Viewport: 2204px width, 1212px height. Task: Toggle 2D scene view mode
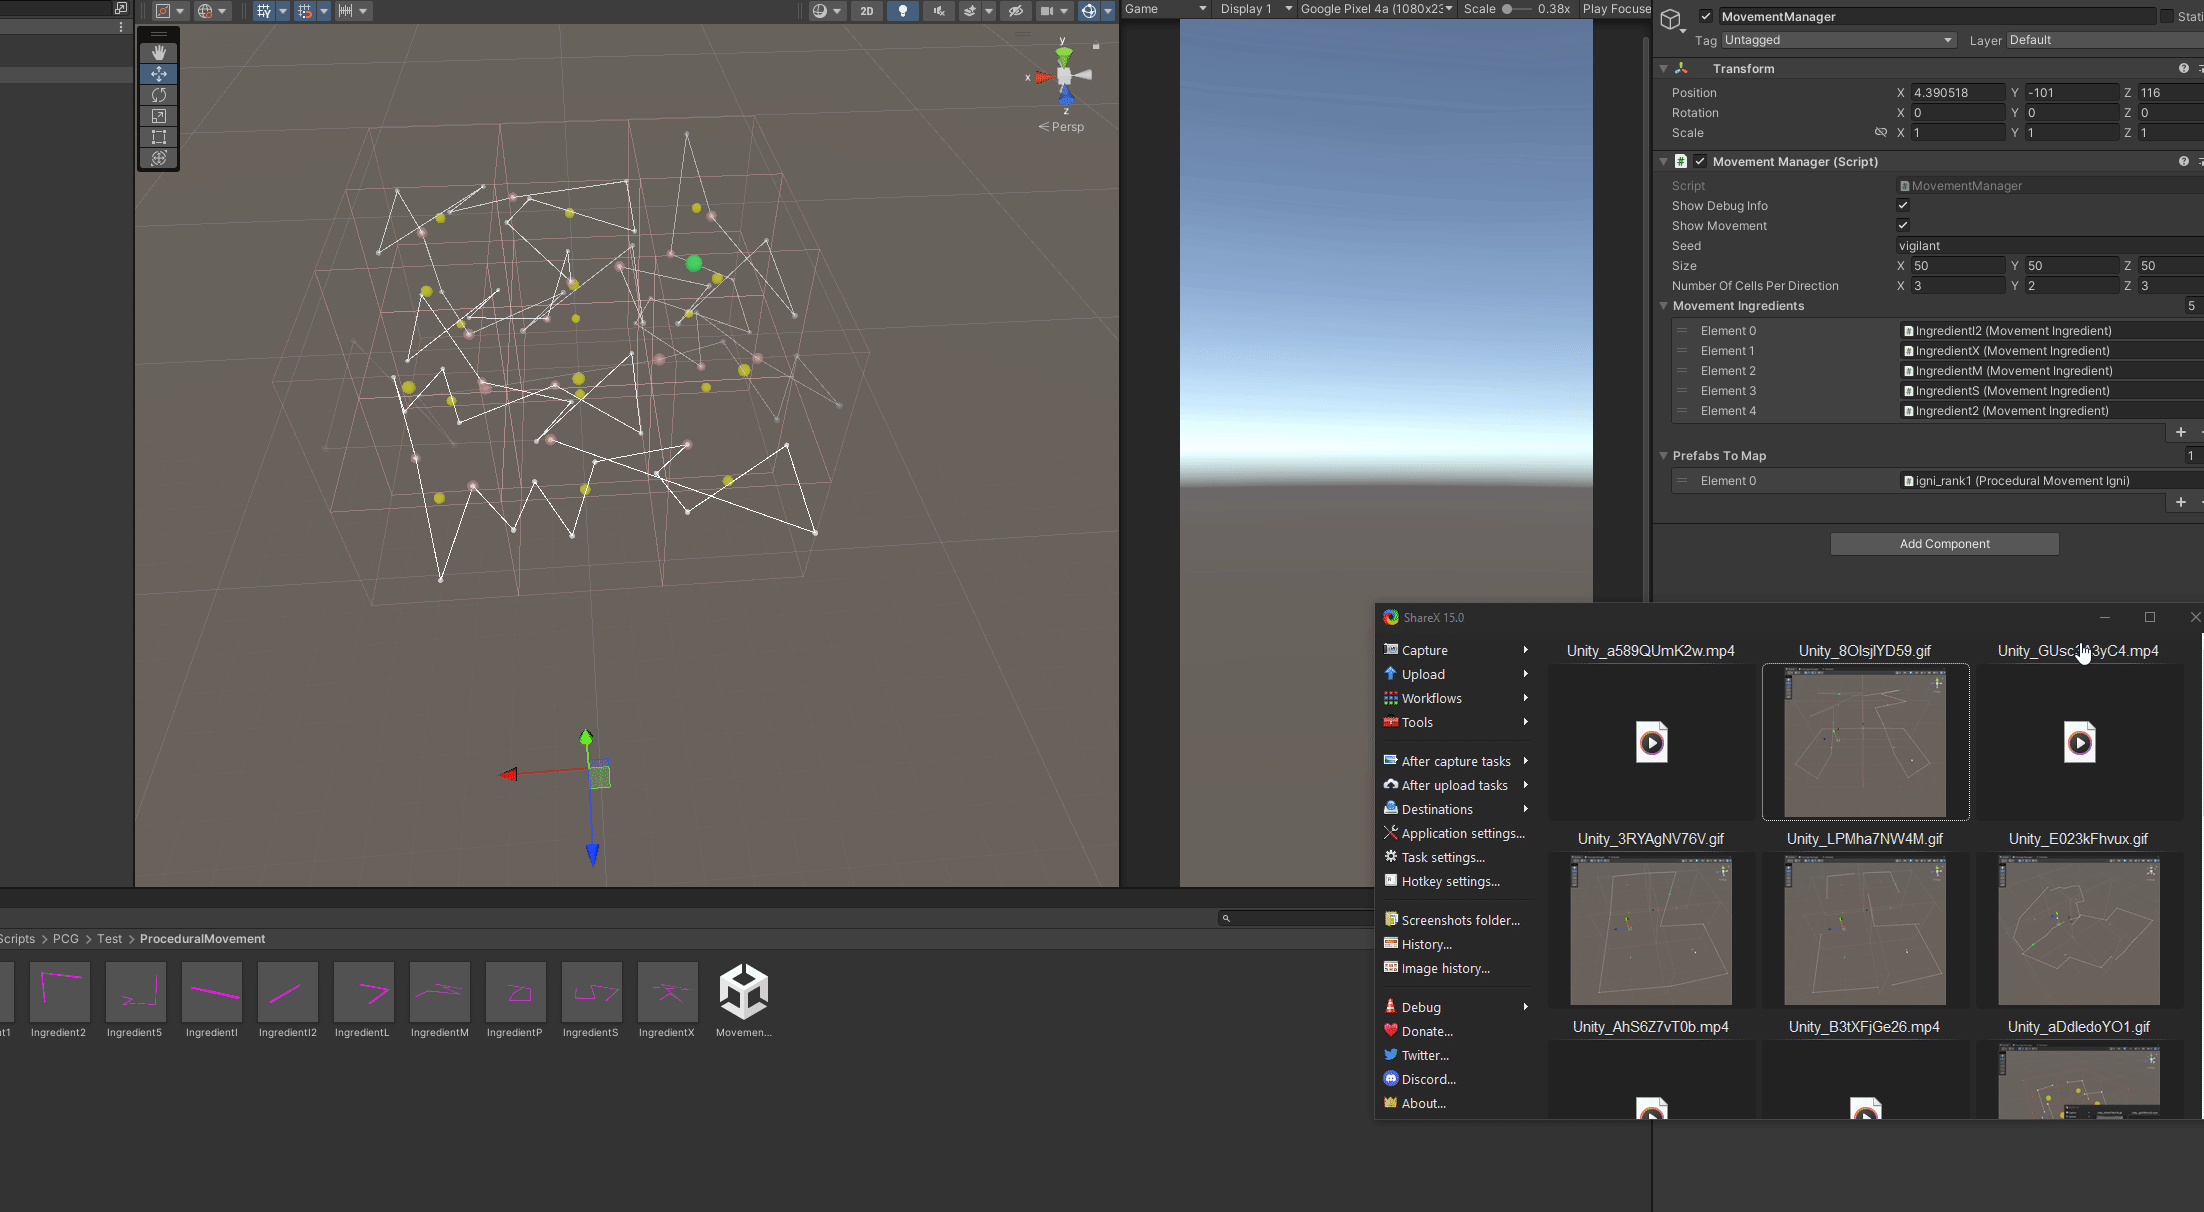coord(867,11)
